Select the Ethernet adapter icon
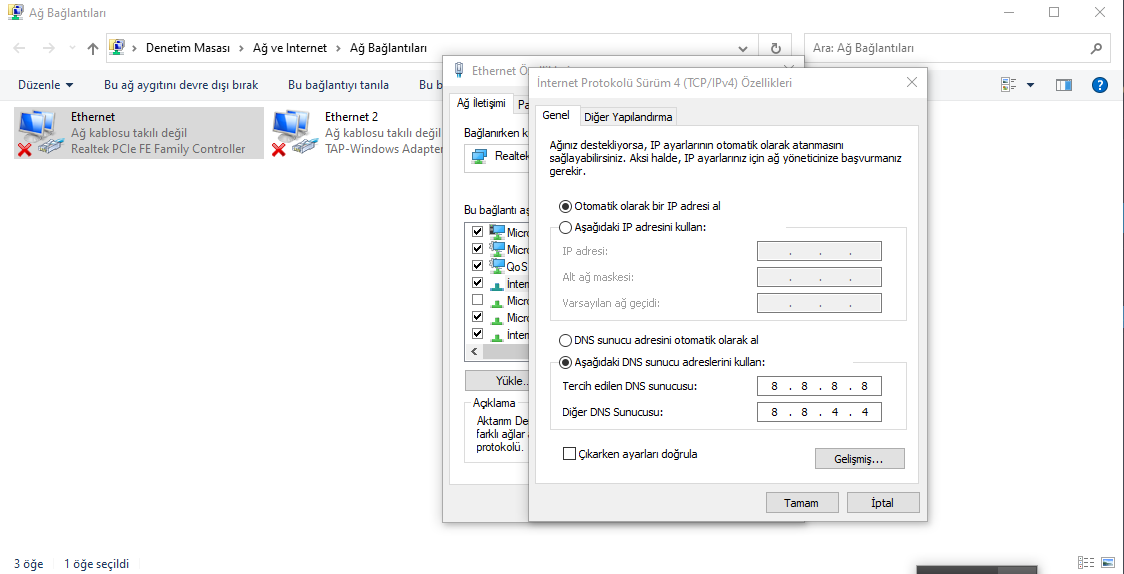 coord(36,133)
